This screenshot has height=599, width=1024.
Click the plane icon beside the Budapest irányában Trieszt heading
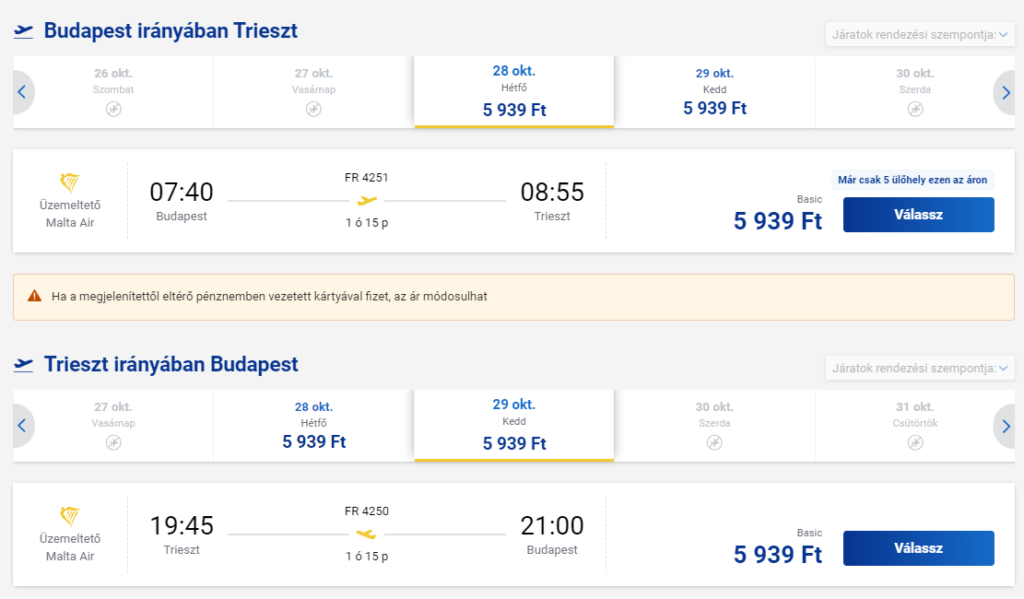point(24,31)
